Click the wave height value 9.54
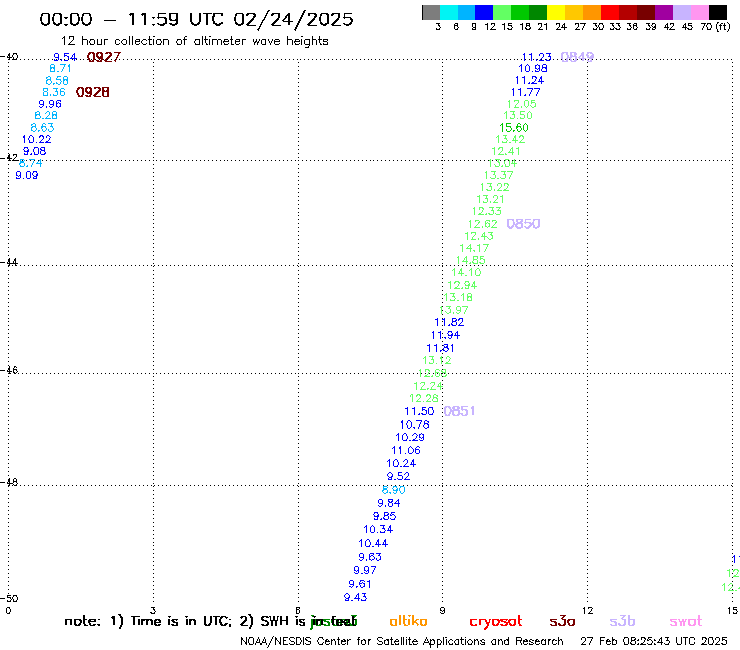 coord(65,57)
